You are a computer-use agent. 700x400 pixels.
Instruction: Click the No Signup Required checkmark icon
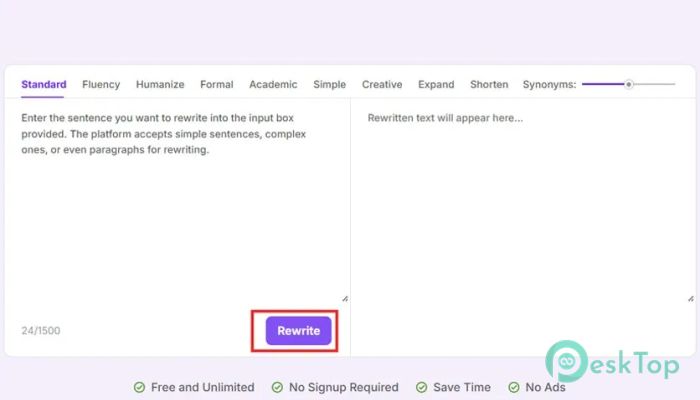pyautogui.click(x=277, y=387)
